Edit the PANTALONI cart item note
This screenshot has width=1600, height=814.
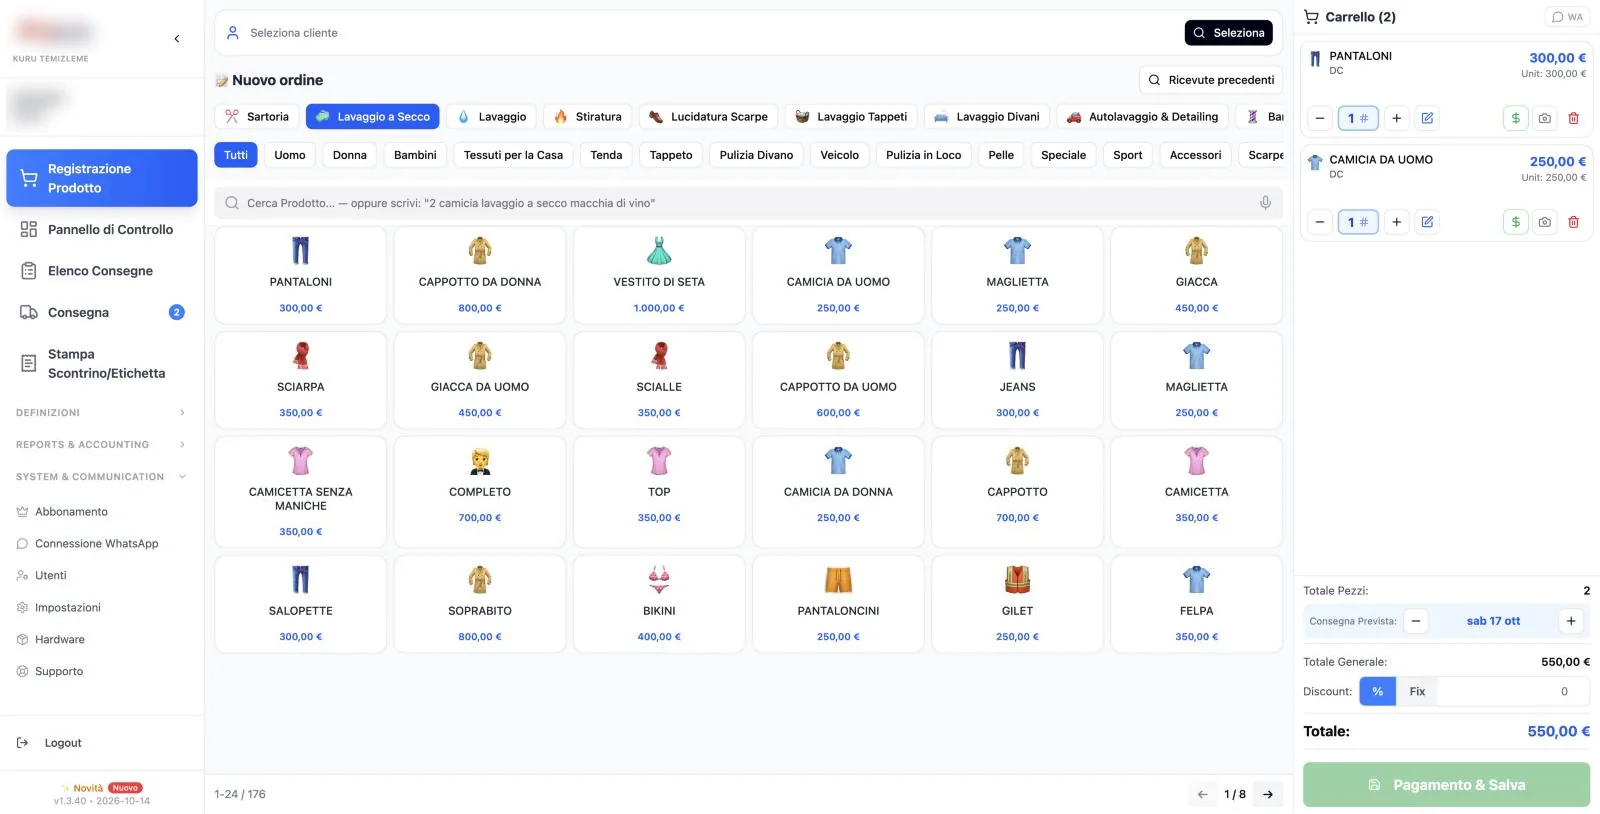(1427, 118)
